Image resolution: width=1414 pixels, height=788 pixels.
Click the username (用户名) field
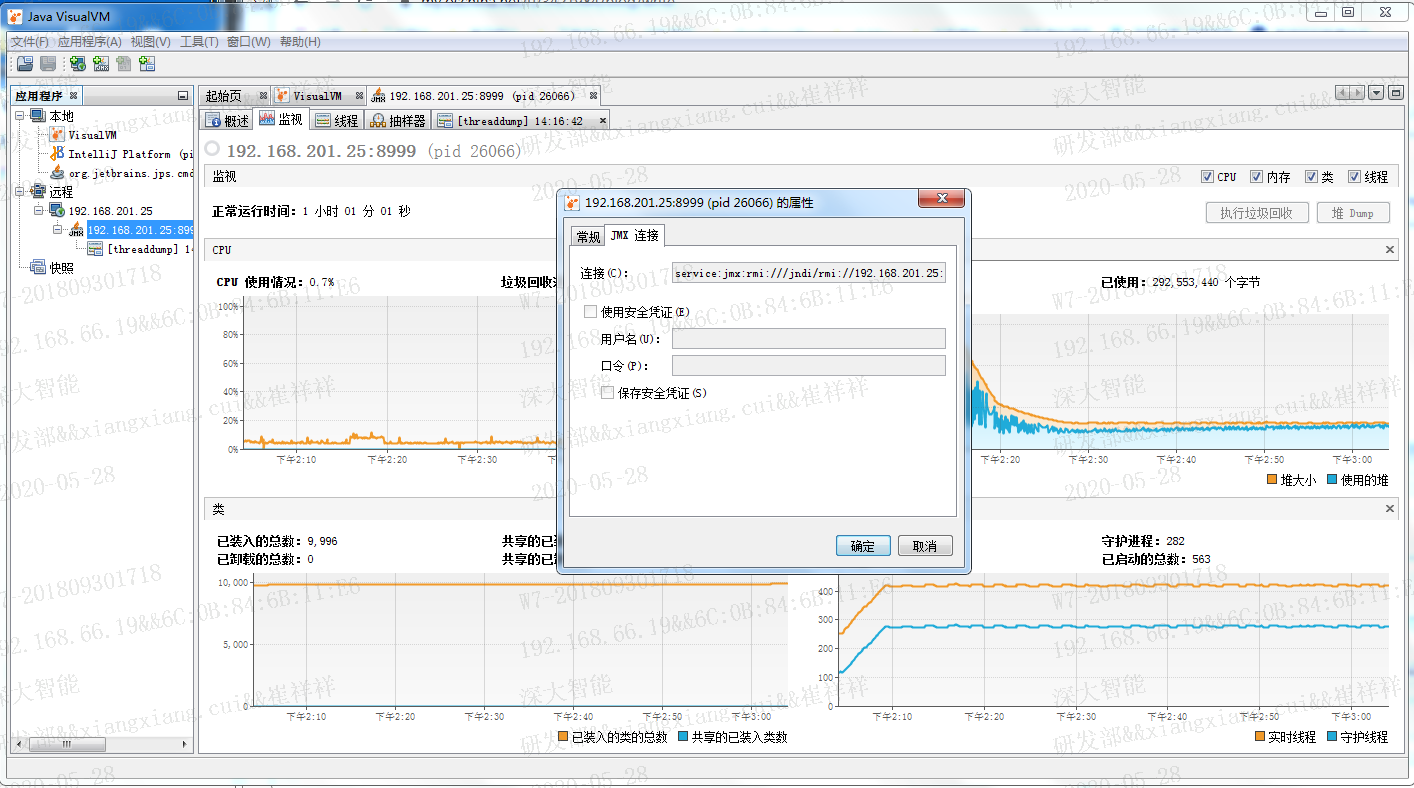[809, 339]
